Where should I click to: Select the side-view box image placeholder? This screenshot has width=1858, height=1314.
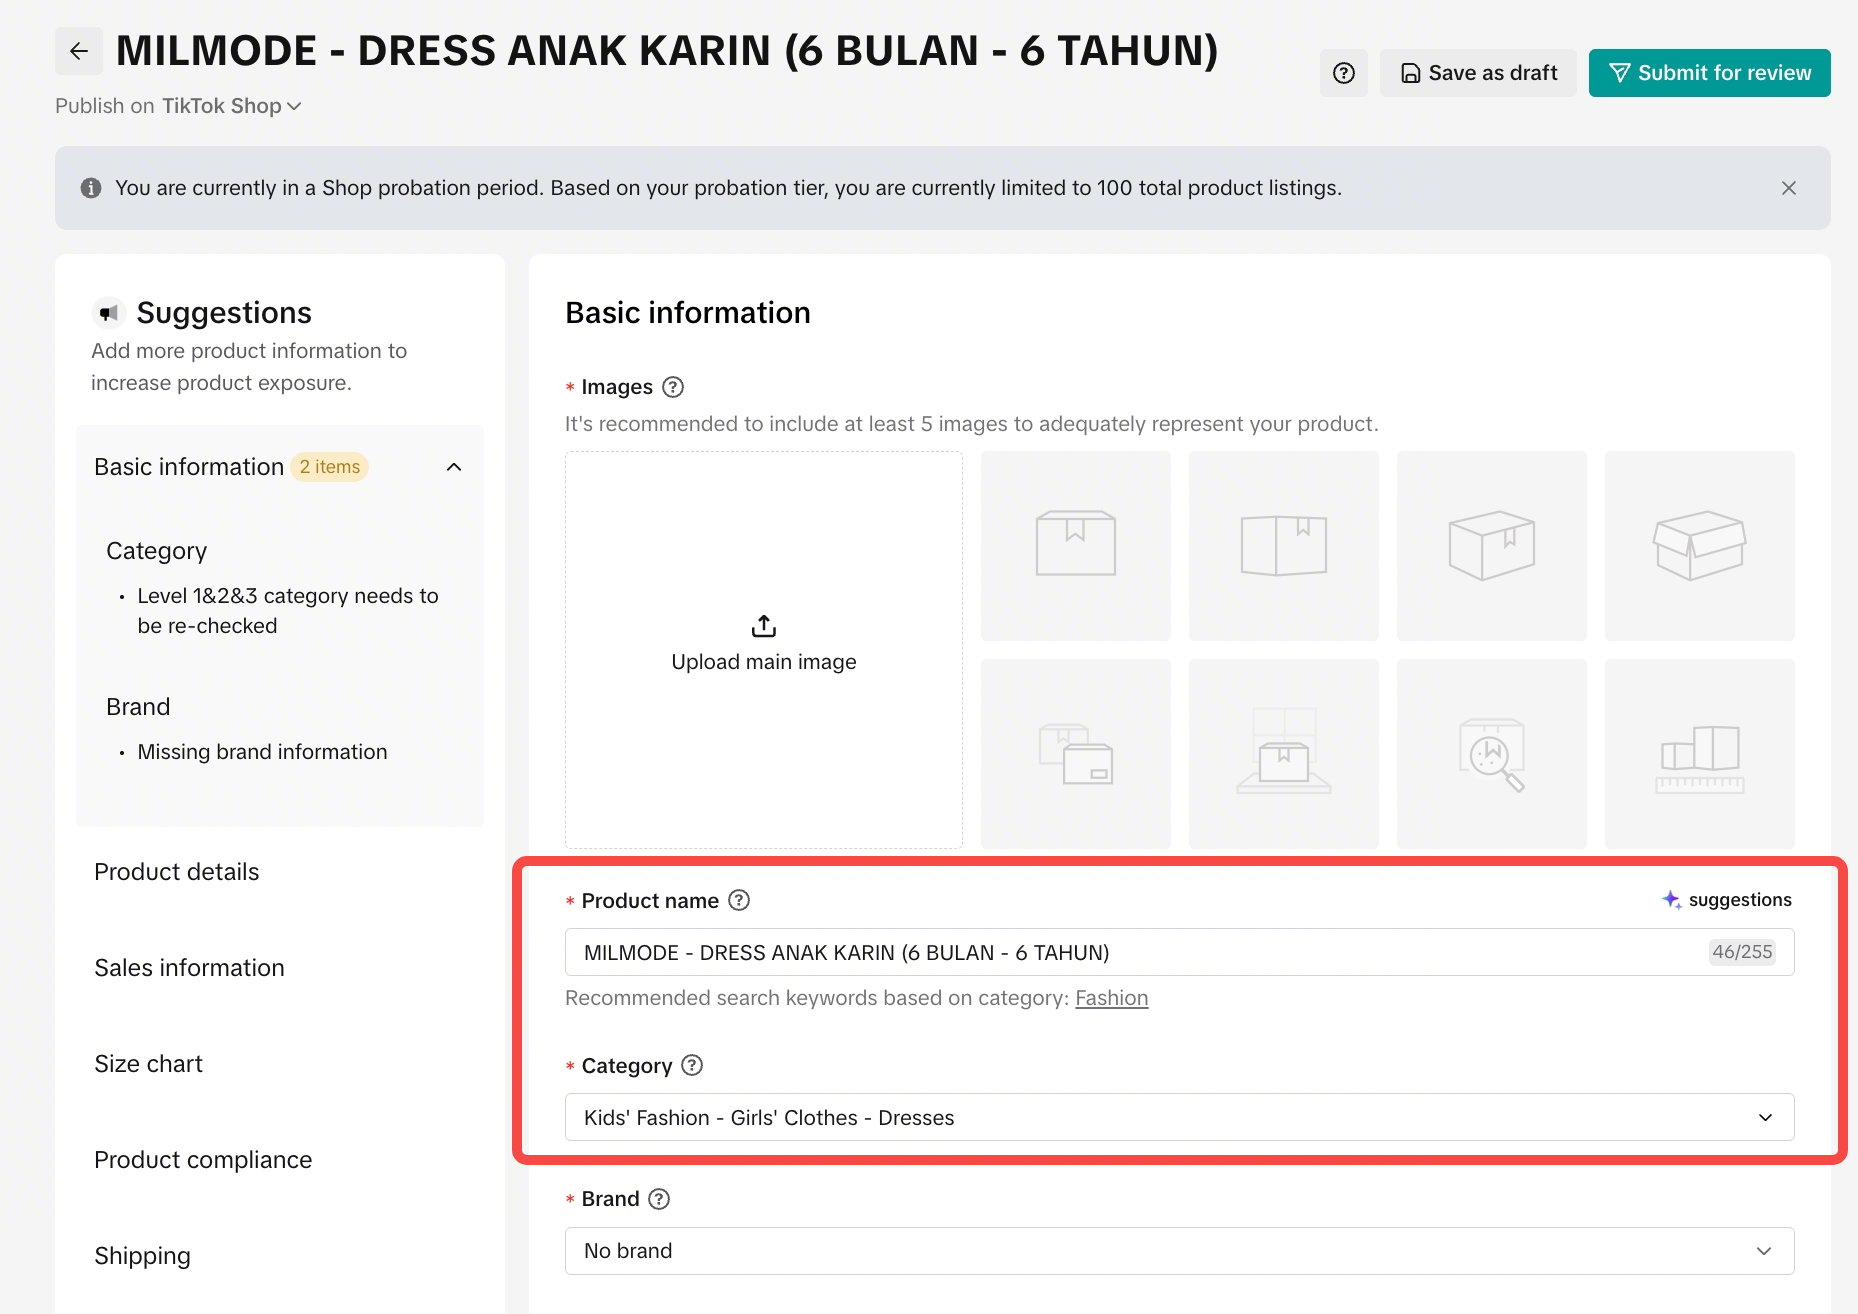click(1284, 546)
